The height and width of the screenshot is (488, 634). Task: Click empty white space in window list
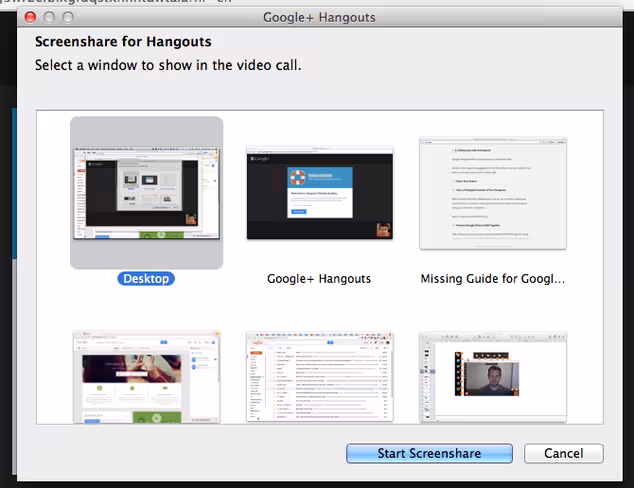point(319,309)
